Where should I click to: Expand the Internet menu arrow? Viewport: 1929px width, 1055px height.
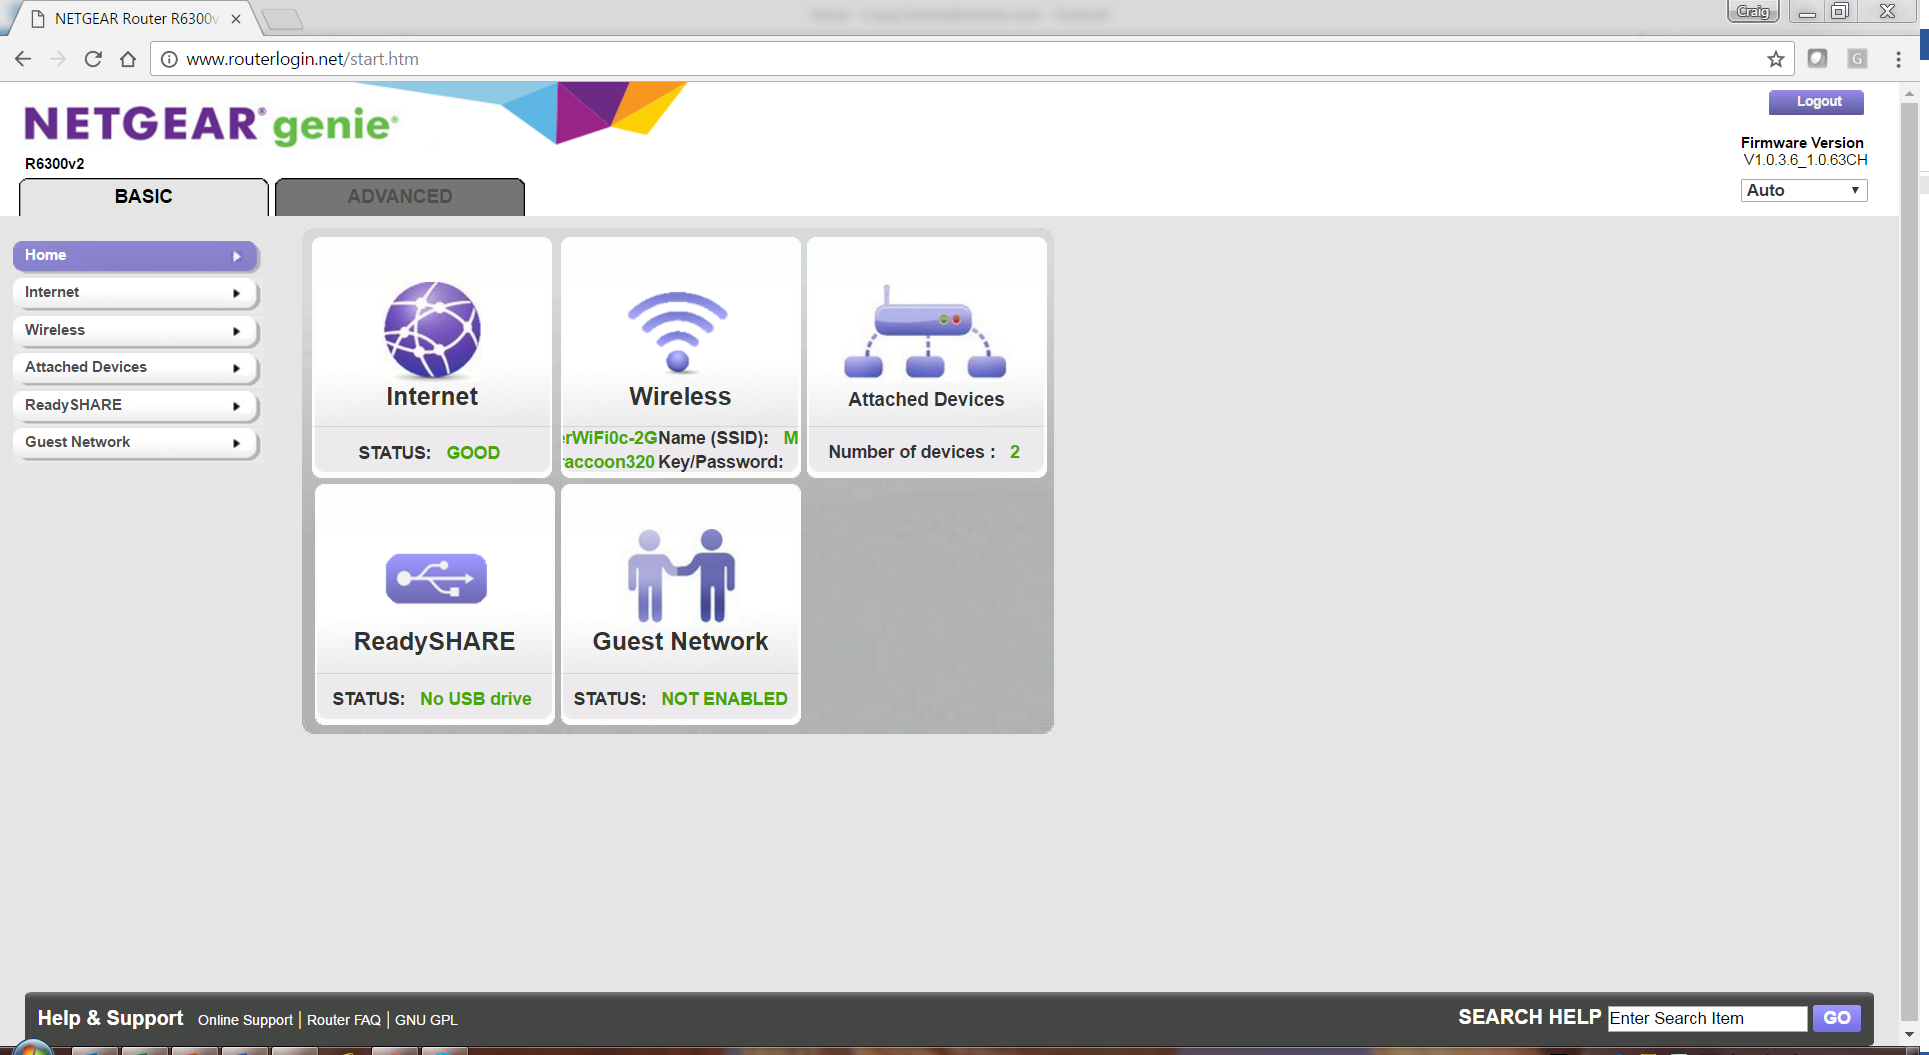pos(237,293)
